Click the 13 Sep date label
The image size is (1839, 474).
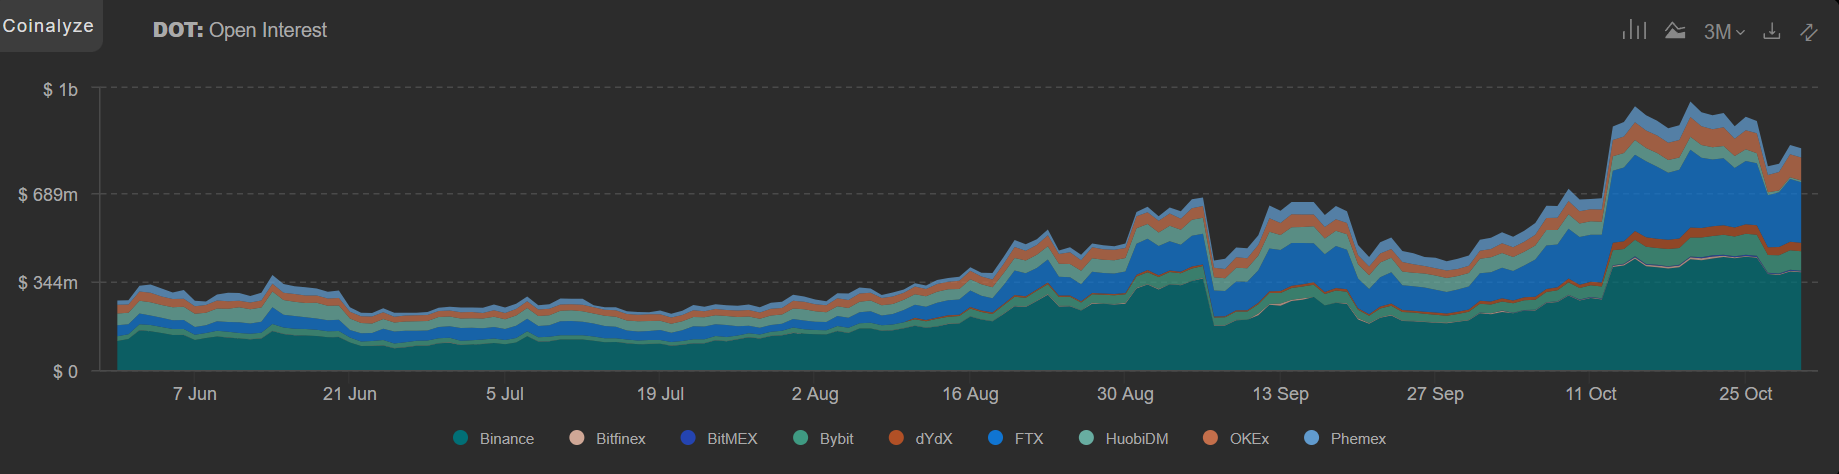point(1280,394)
